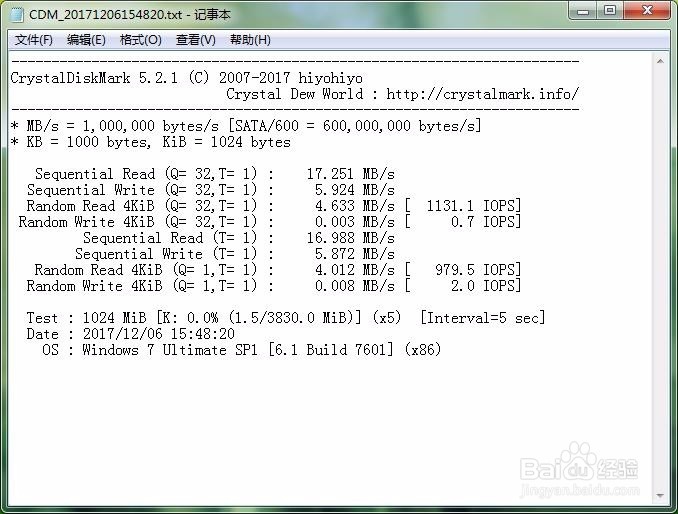Maximize the Notepad window
This screenshot has height=514, width=678.
610,10
